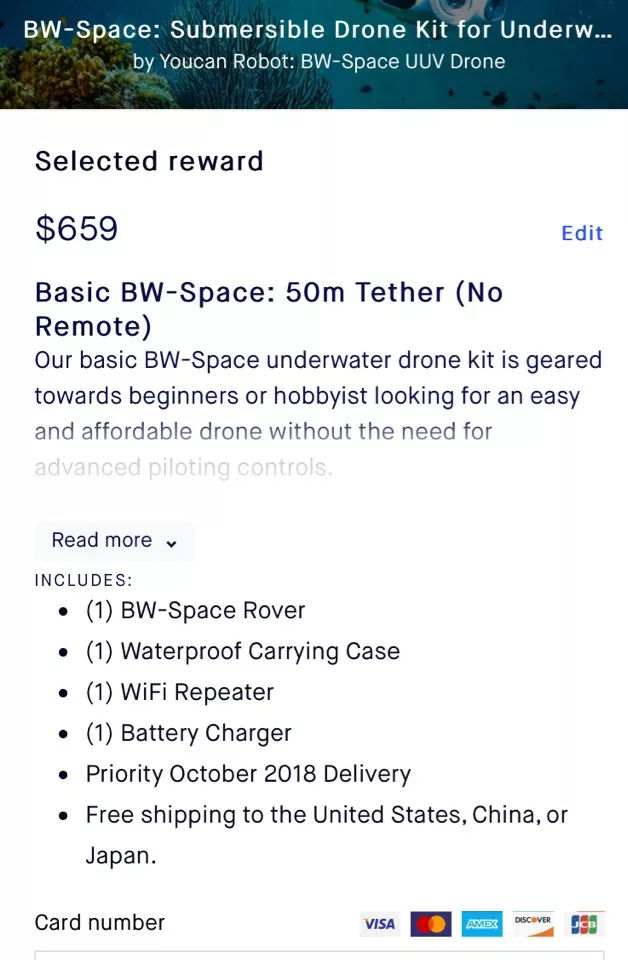Click the Card number label

click(x=100, y=922)
